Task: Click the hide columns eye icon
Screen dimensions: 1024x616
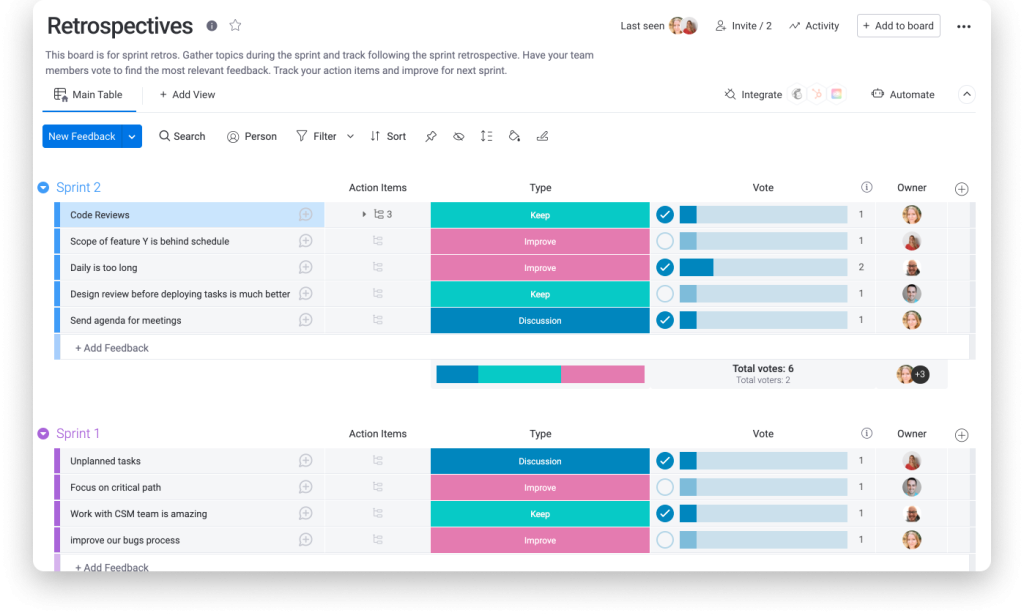Action: tap(458, 136)
